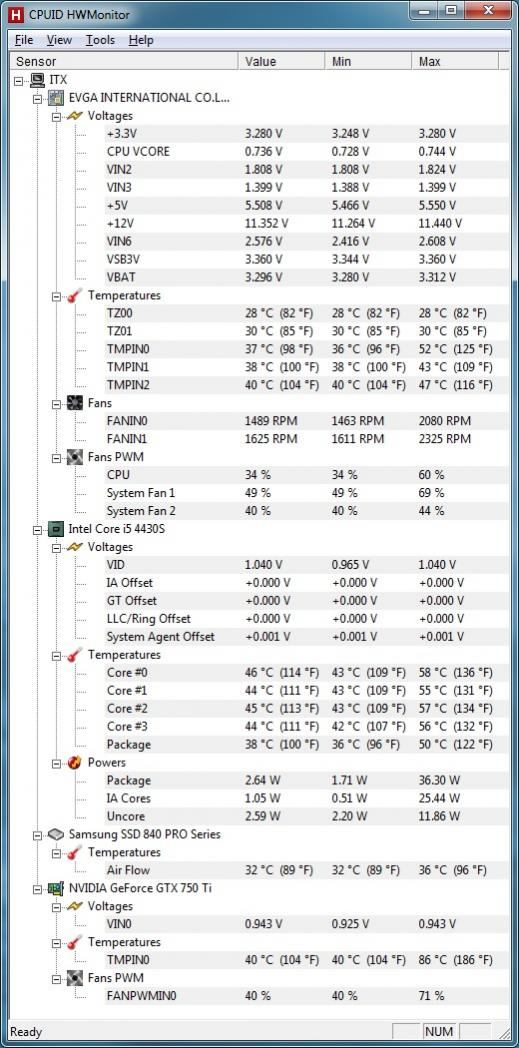The height and width of the screenshot is (1048, 519).
Task: Click the Max column header
Action: click(x=455, y=61)
